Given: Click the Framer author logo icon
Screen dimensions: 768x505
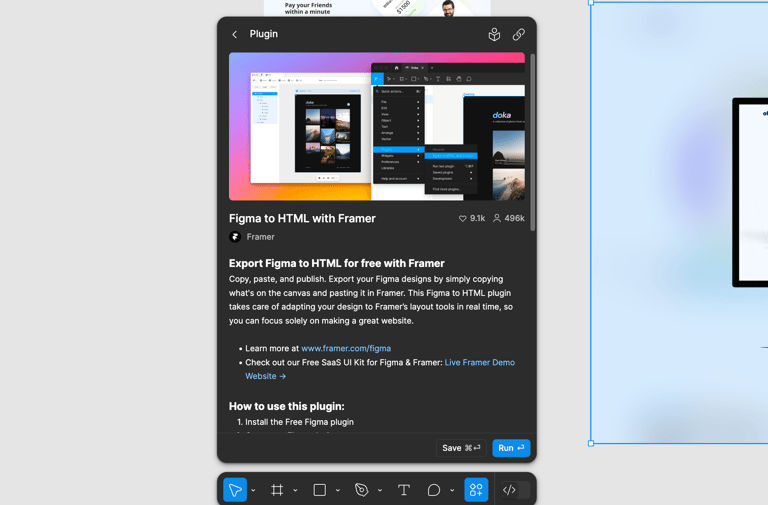Looking at the screenshot, I should (235, 237).
